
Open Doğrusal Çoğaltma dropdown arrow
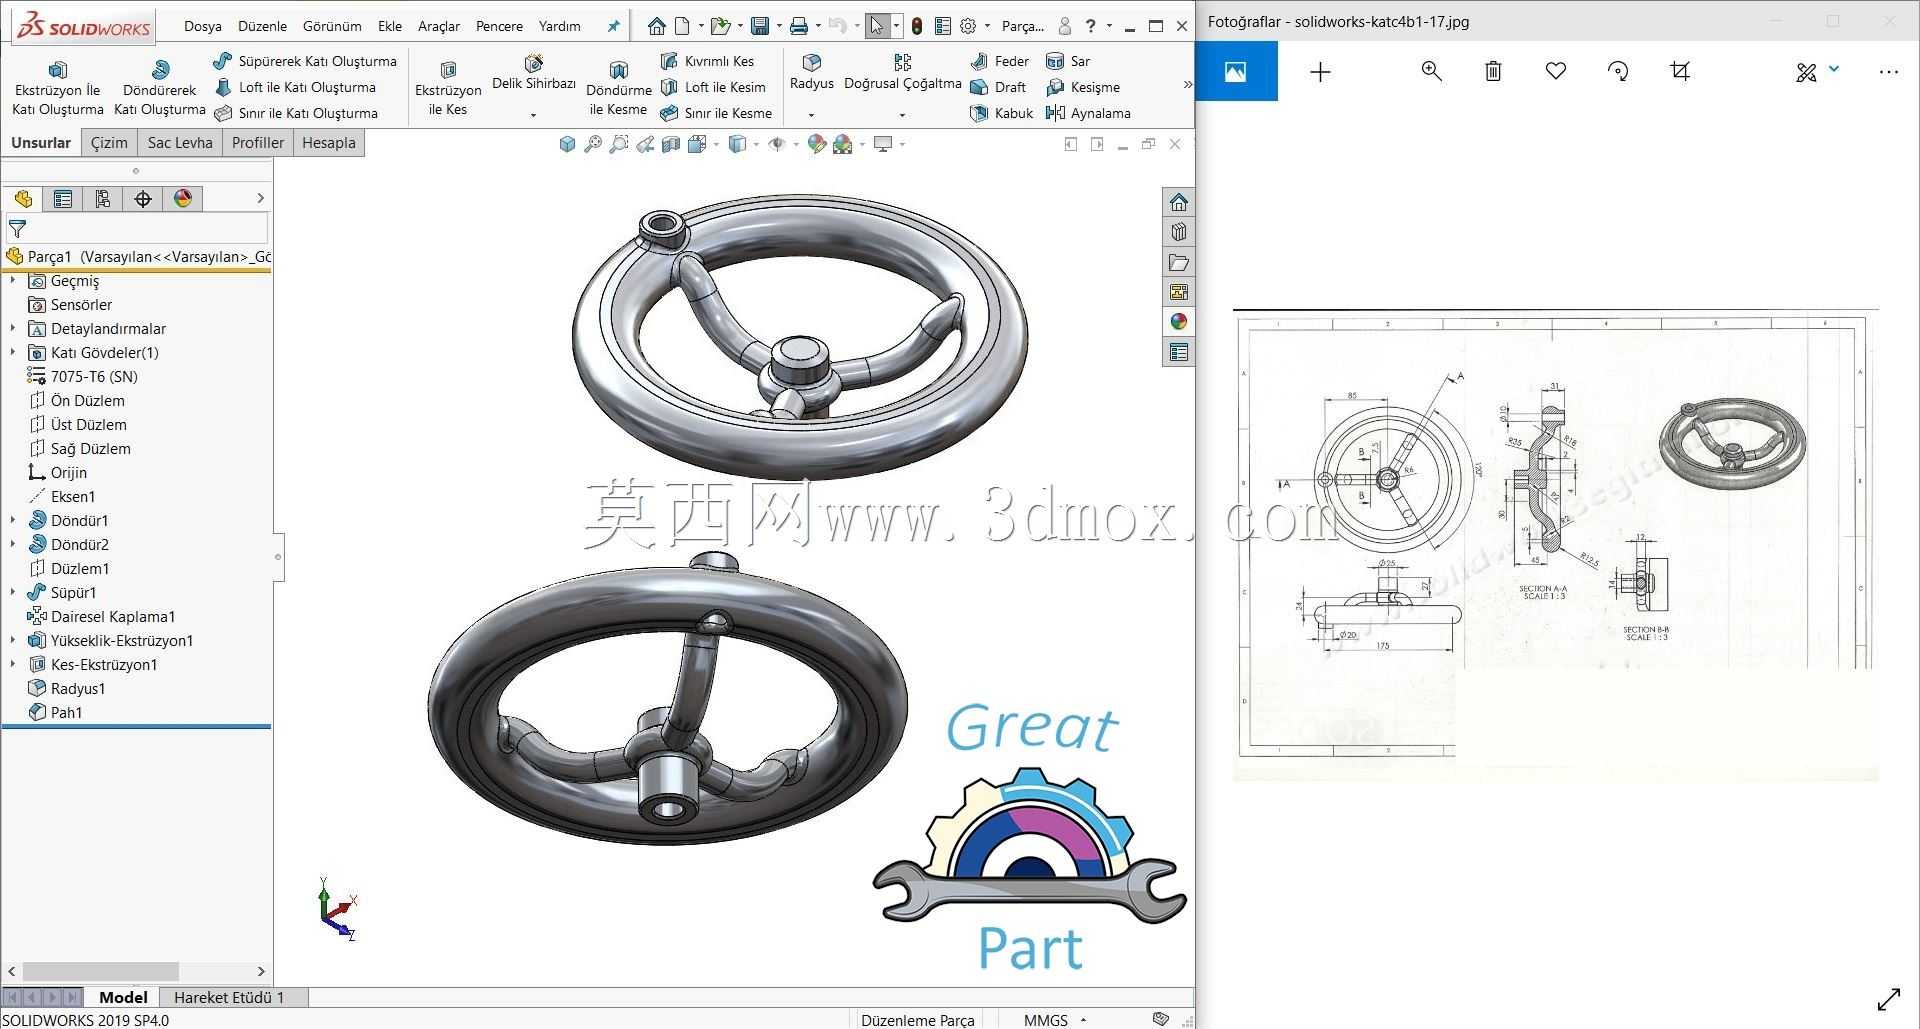pyautogui.click(x=902, y=115)
